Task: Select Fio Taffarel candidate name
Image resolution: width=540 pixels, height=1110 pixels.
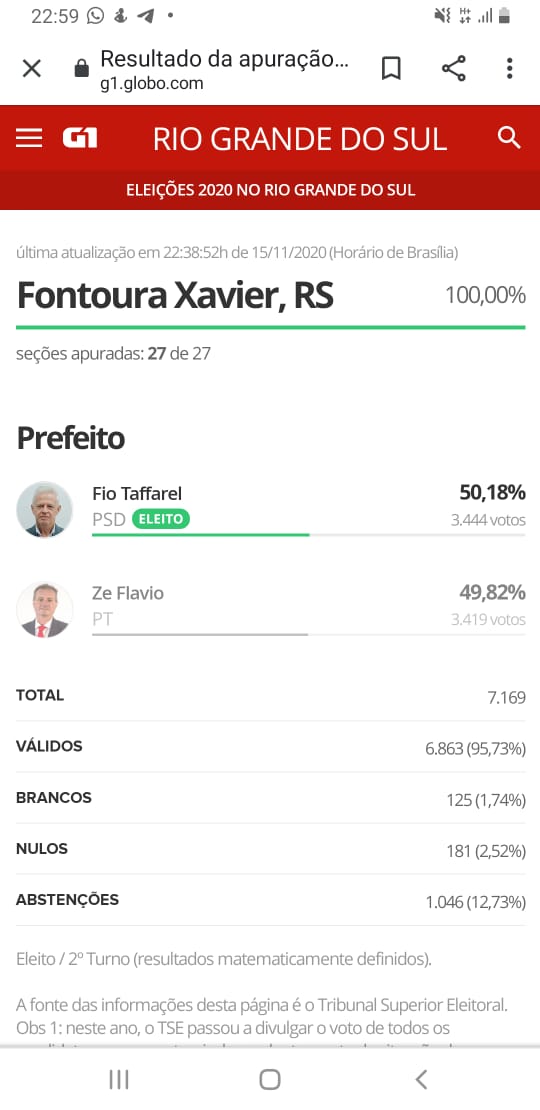Action: pos(137,493)
